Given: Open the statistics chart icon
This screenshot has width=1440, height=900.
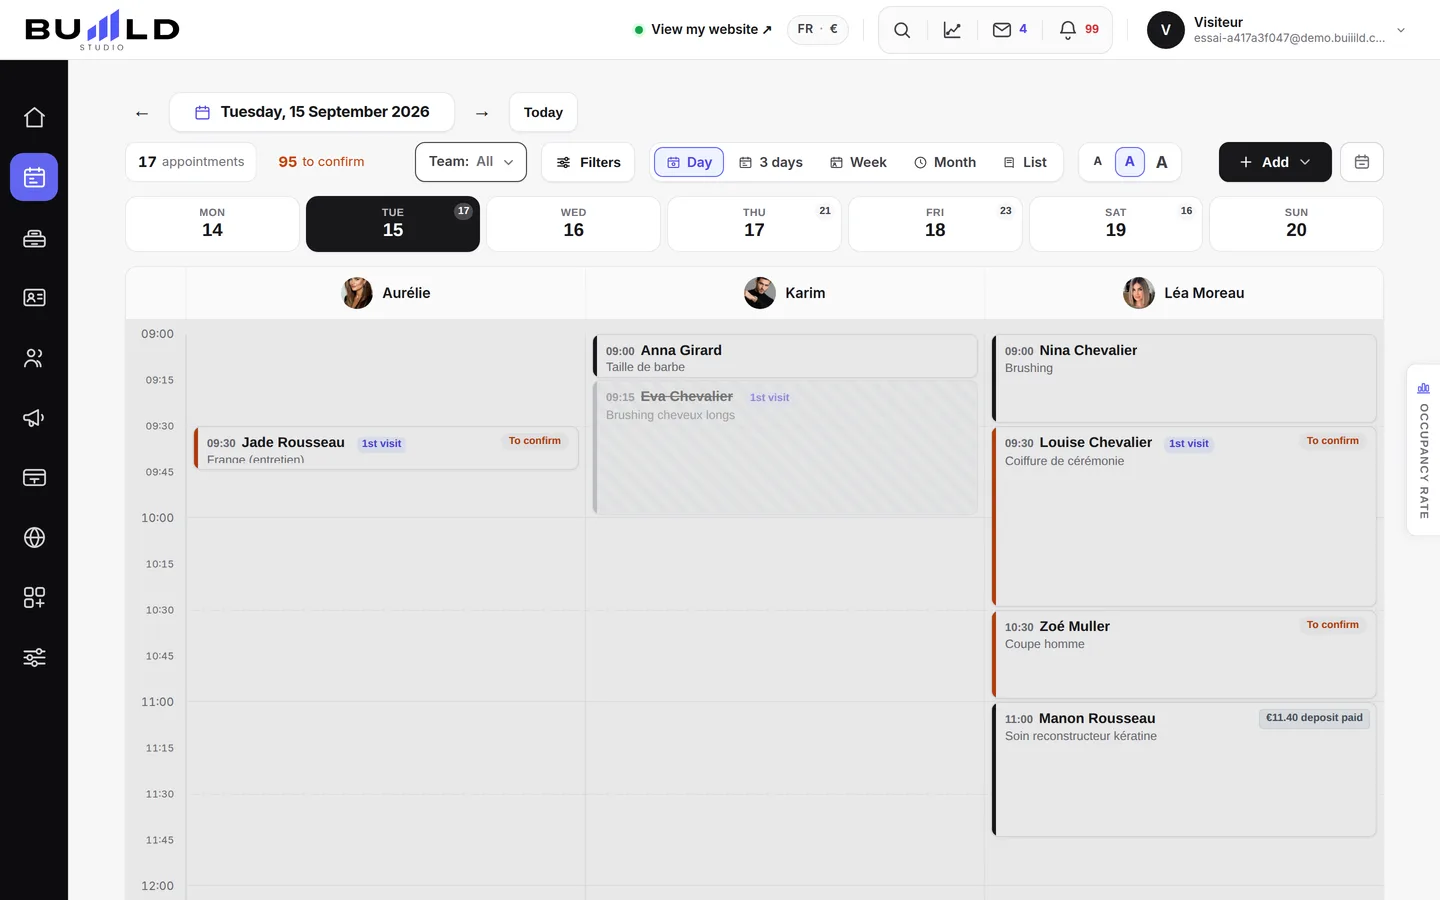Looking at the screenshot, I should (952, 30).
